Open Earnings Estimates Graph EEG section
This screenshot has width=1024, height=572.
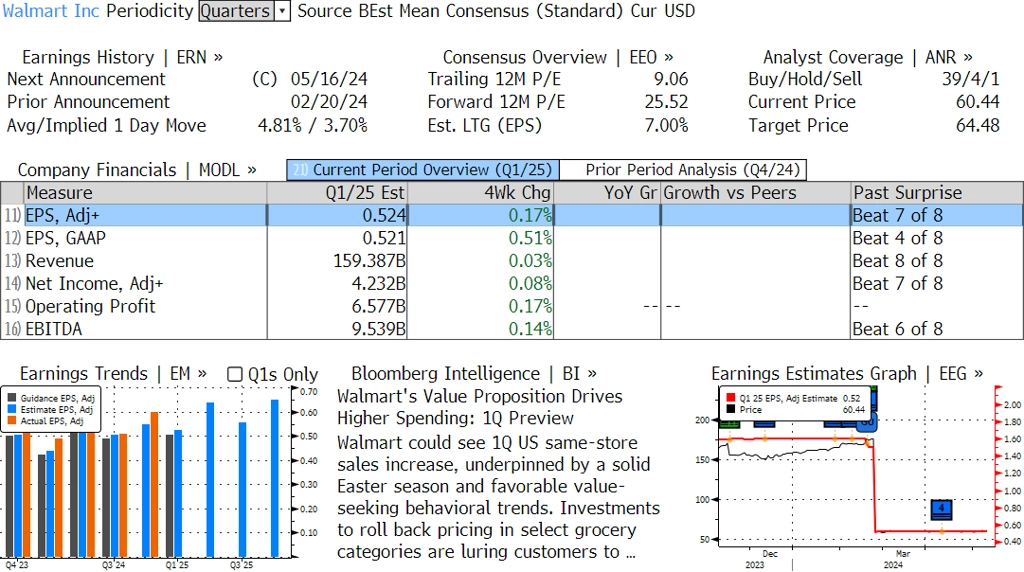coord(846,374)
